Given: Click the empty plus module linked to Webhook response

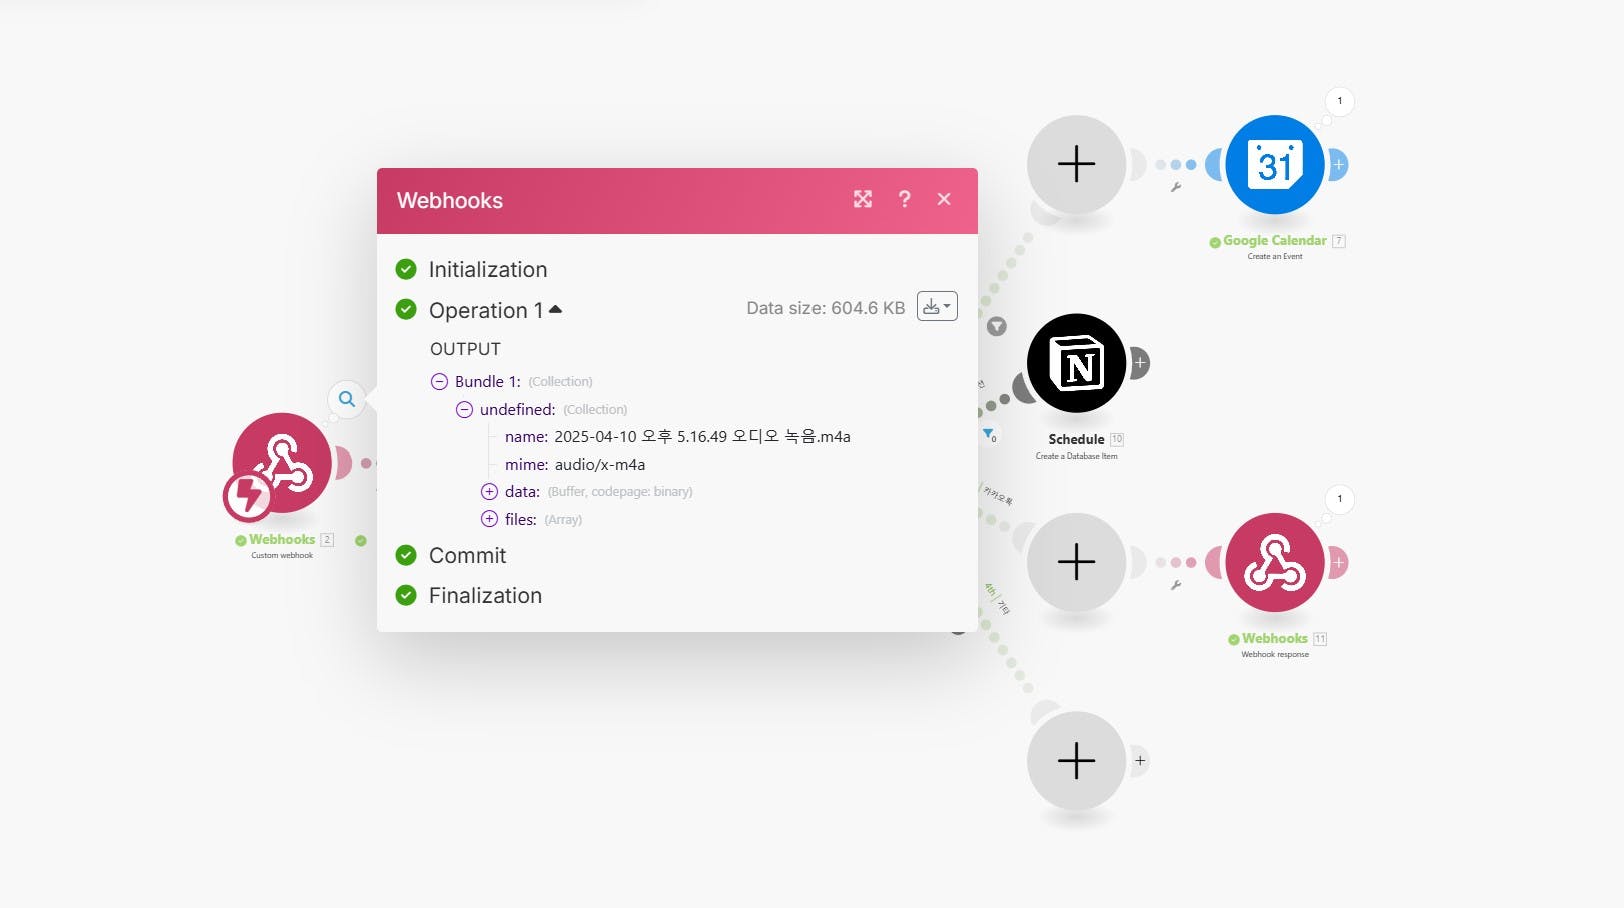Looking at the screenshot, I should click(1076, 562).
